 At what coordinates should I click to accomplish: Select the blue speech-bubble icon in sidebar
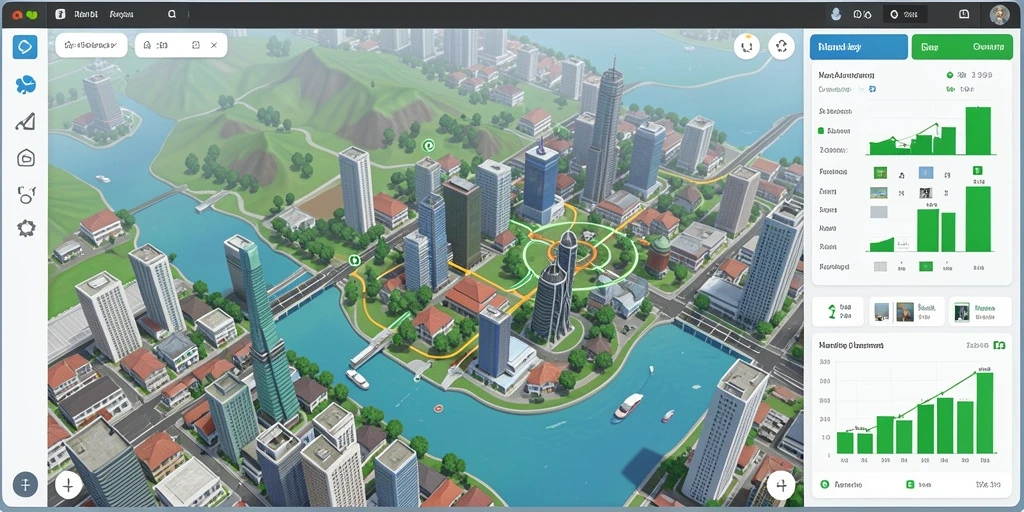tap(25, 47)
